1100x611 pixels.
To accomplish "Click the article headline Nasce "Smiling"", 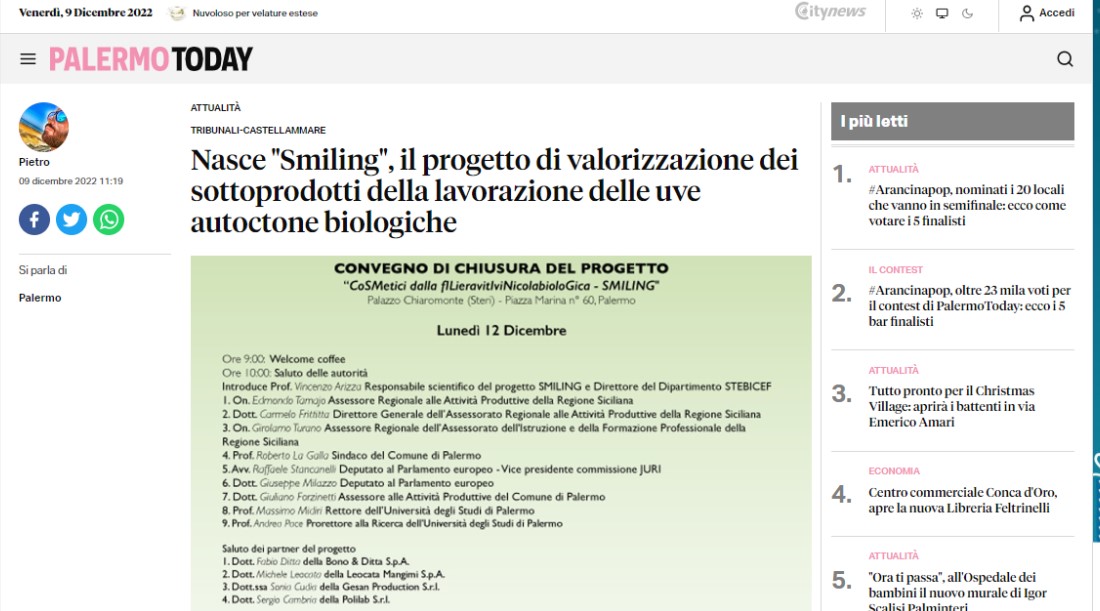I will click(x=495, y=191).
